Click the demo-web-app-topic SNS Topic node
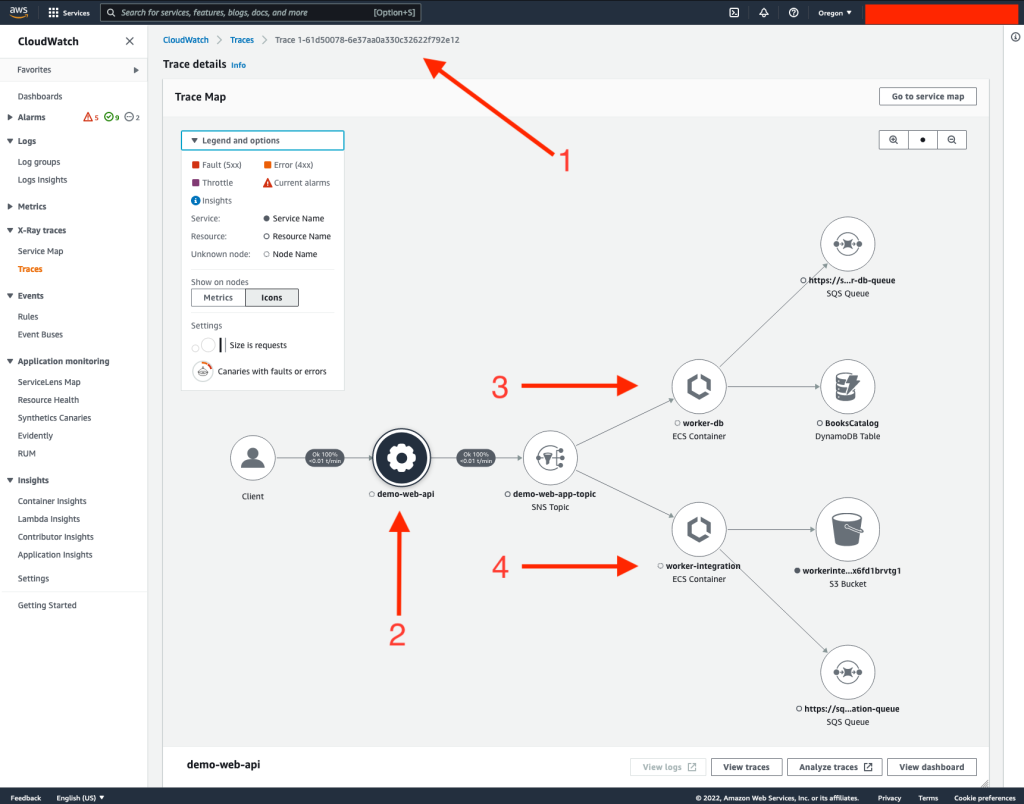The image size is (1024, 804). (551, 458)
